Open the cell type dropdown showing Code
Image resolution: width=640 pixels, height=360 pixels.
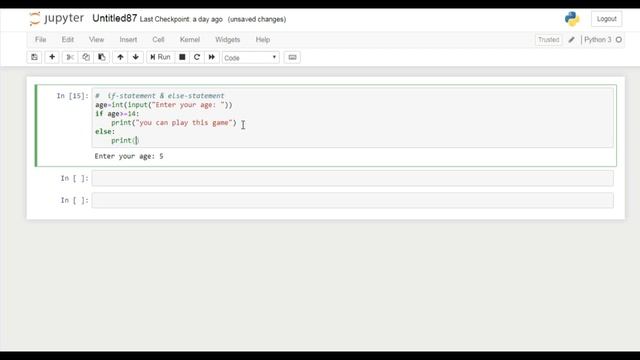[x=251, y=58]
